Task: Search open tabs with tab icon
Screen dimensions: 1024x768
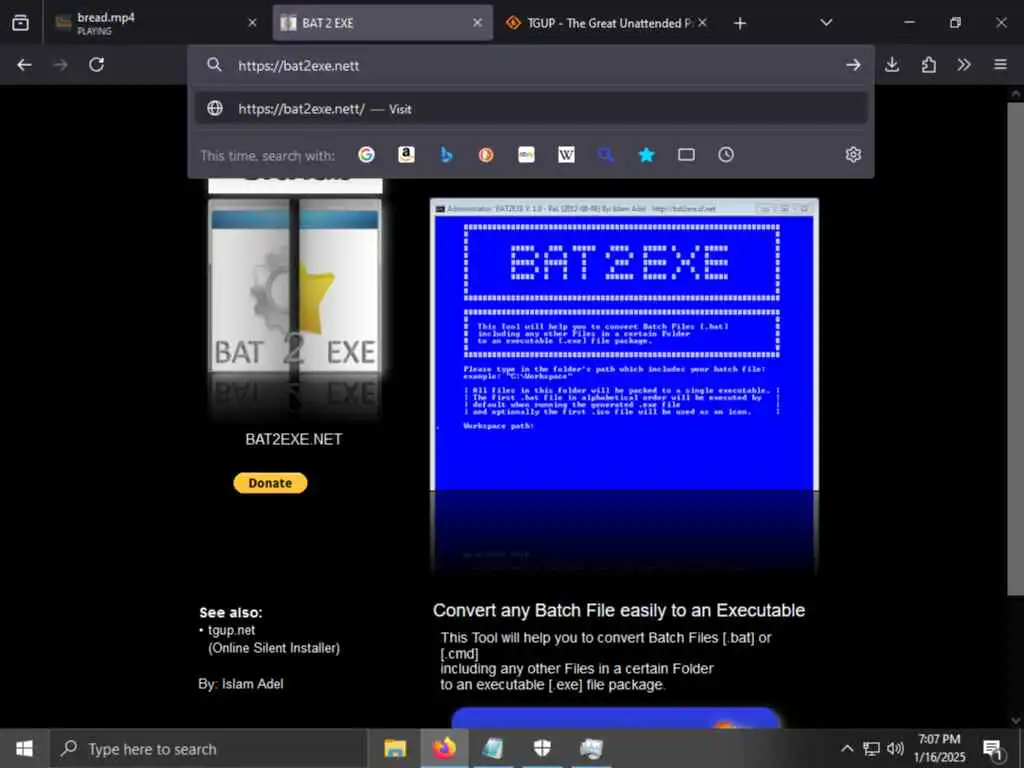Action: [686, 155]
